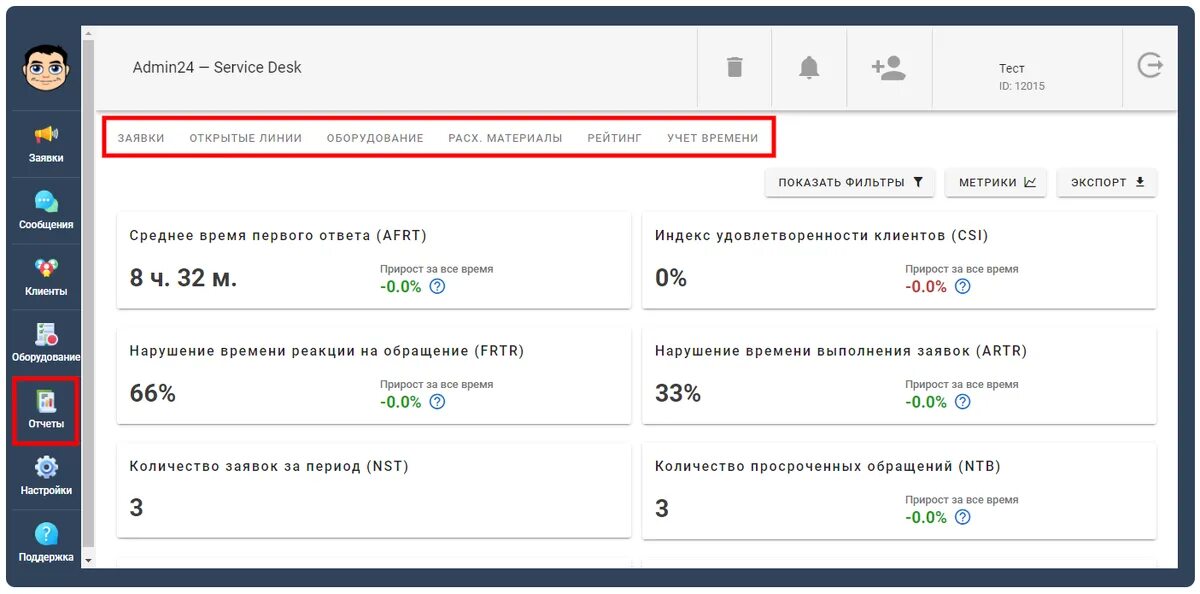Click help icon next to ARTR growth
Image resolution: width=1200 pixels, height=594 pixels.
(x=962, y=402)
